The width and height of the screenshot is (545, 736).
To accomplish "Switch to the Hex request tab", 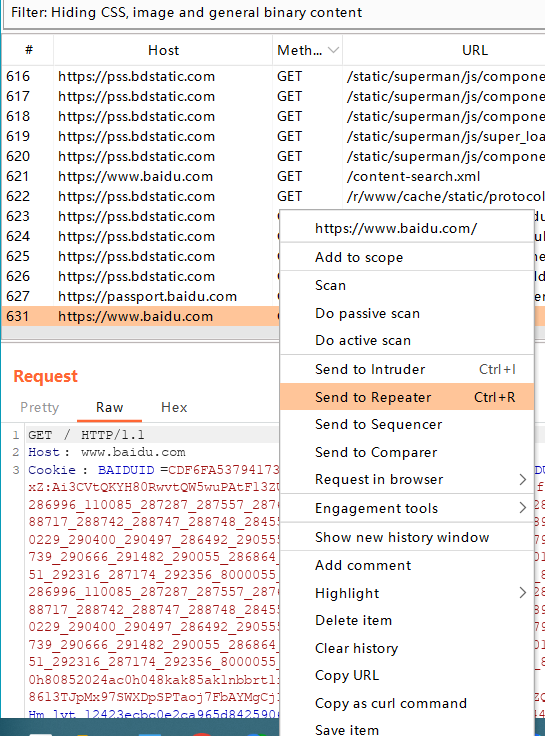I will (x=174, y=407).
